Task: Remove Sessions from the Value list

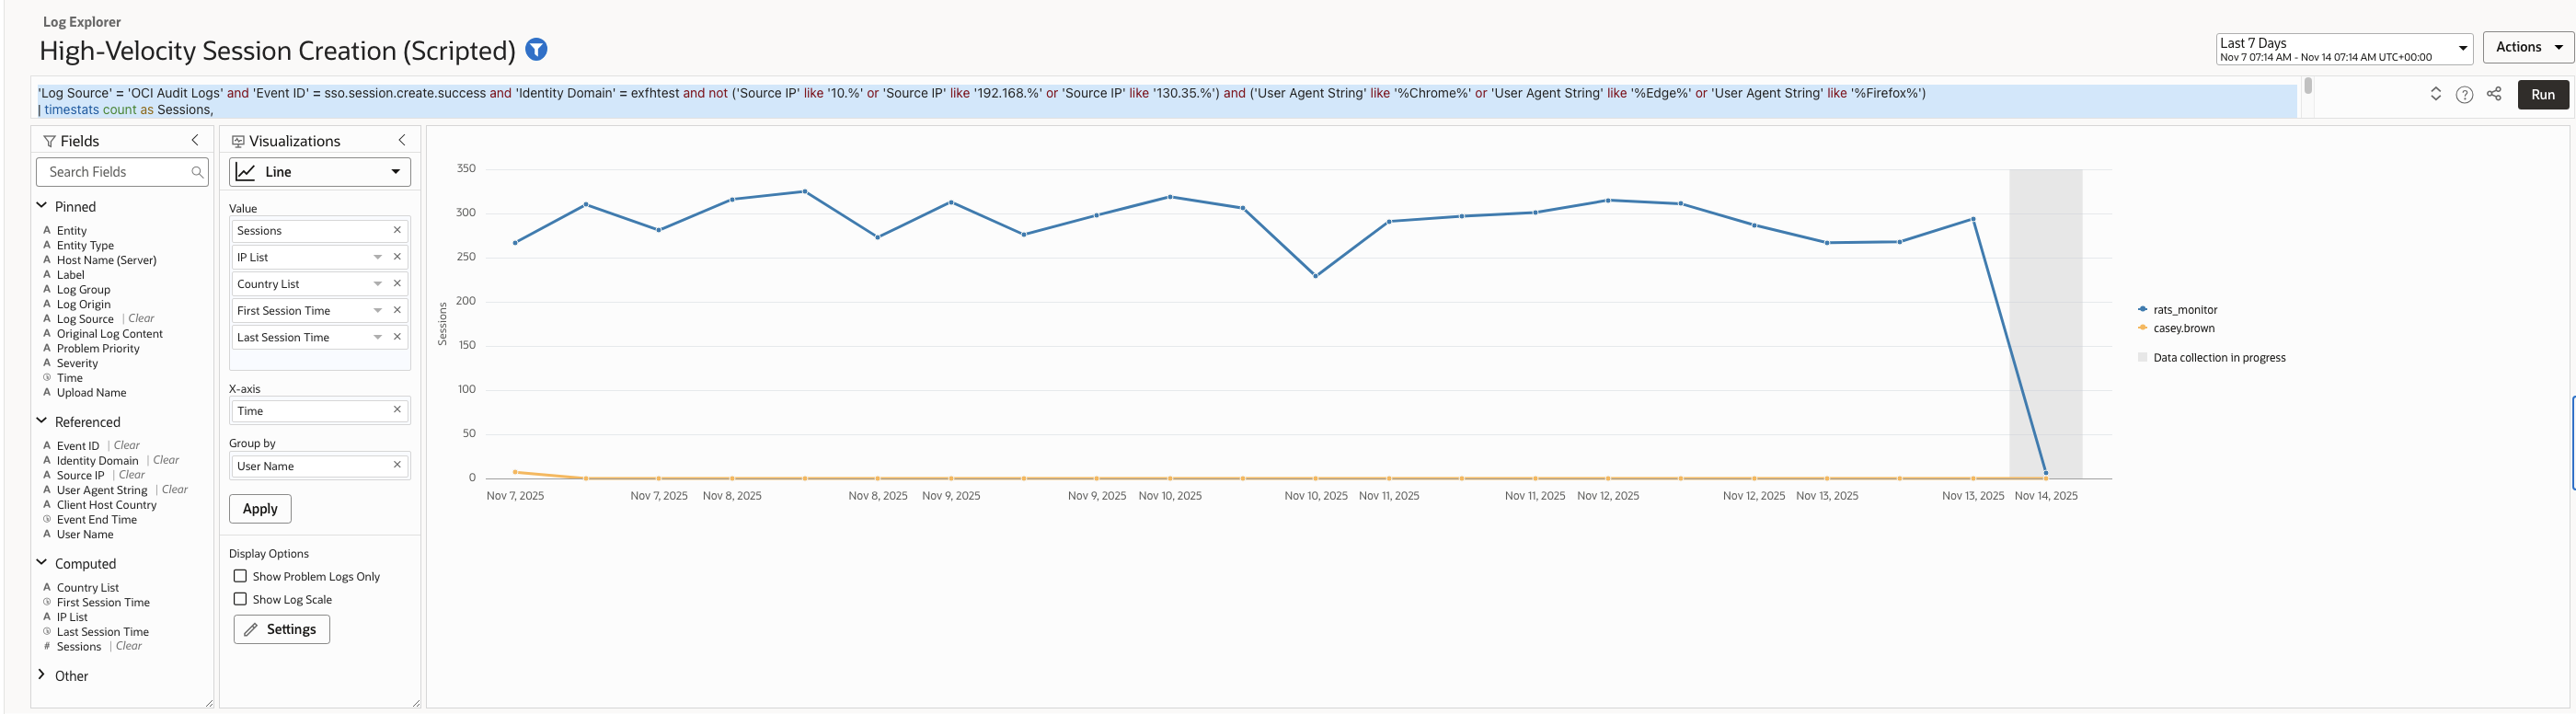Action: (397, 230)
